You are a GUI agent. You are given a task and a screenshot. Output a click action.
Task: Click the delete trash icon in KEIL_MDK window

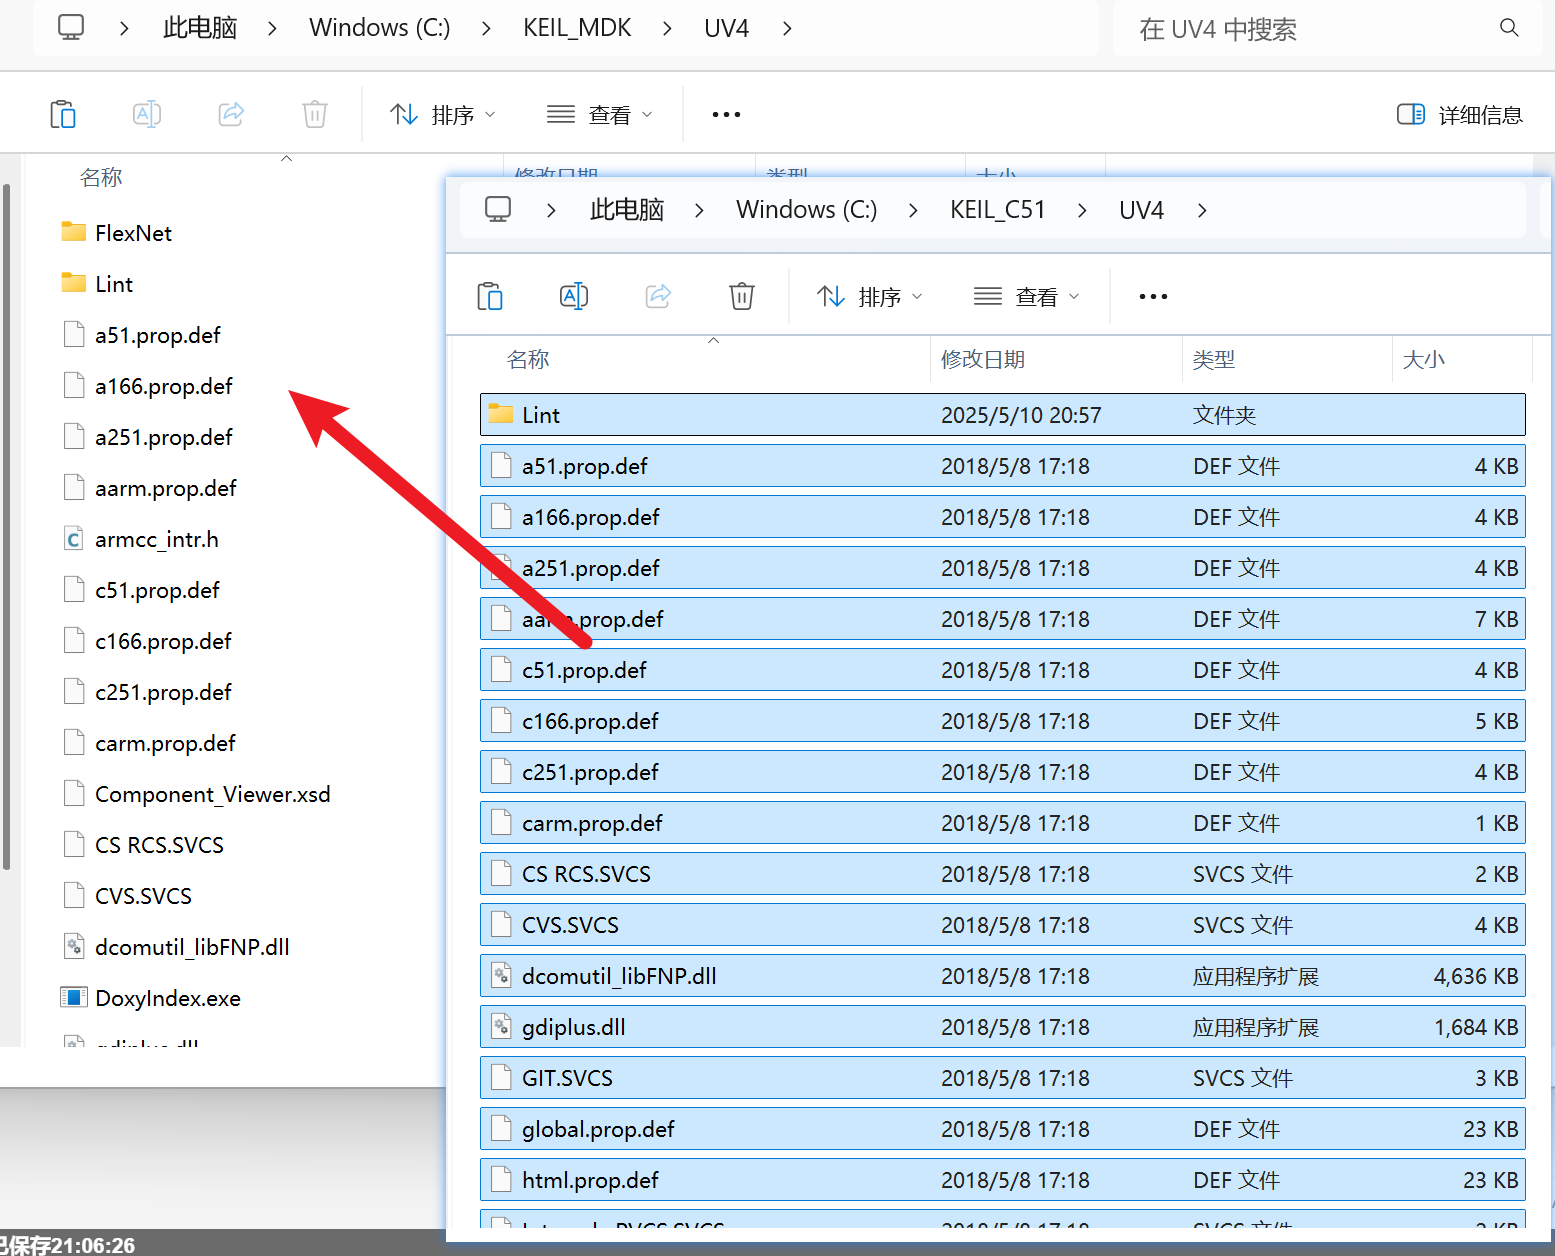tap(315, 114)
